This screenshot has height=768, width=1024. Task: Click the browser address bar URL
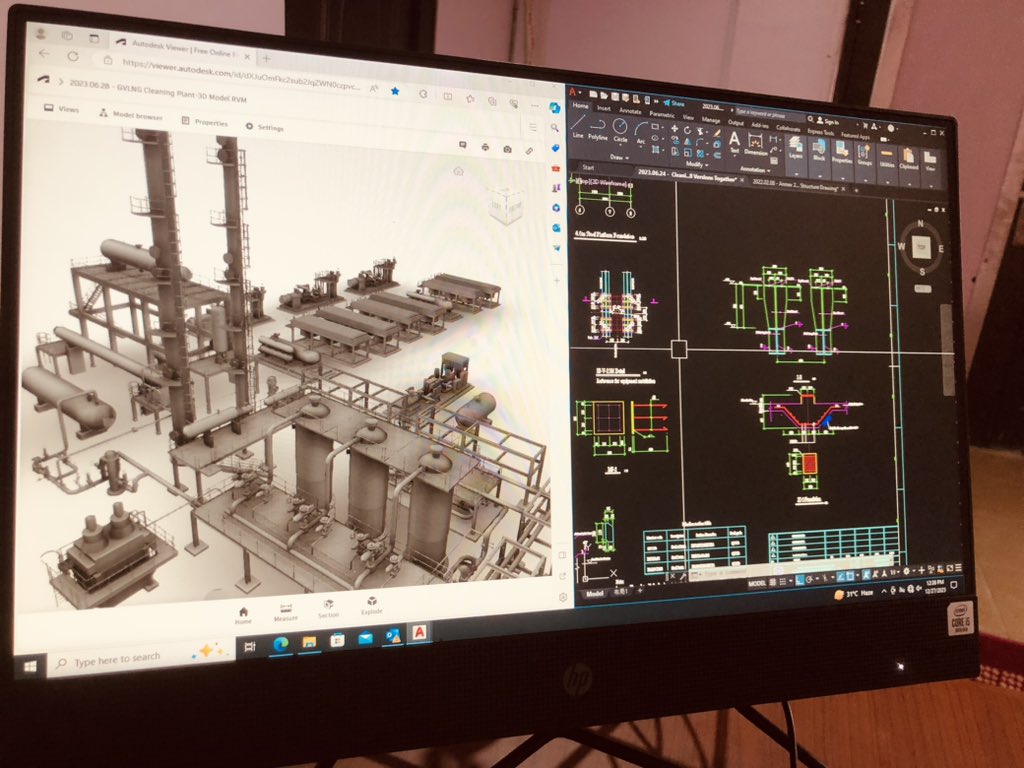click(x=241, y=73)
